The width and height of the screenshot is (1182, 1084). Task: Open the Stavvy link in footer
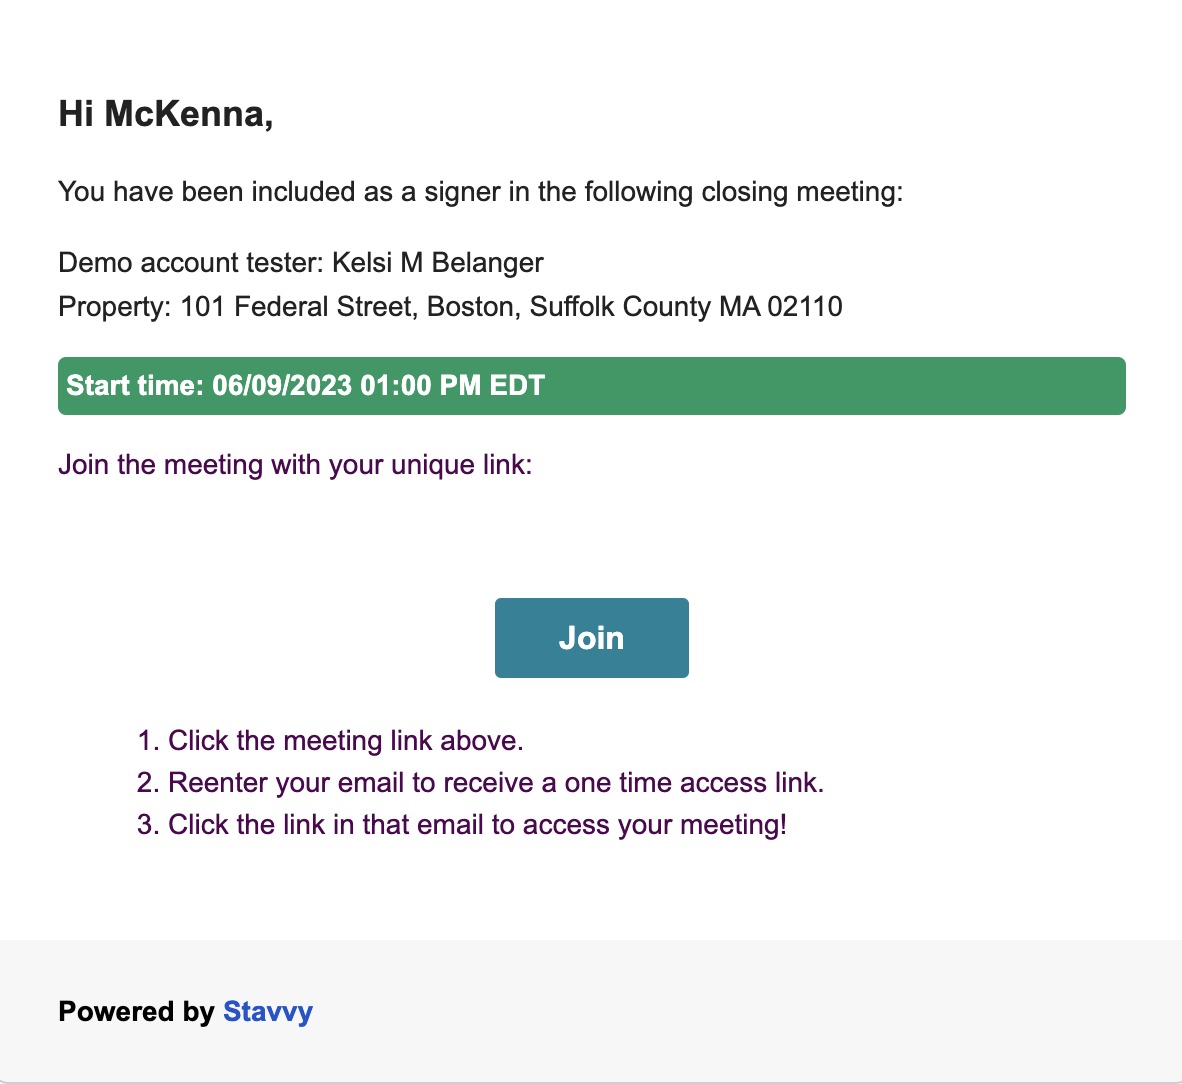268,1012
